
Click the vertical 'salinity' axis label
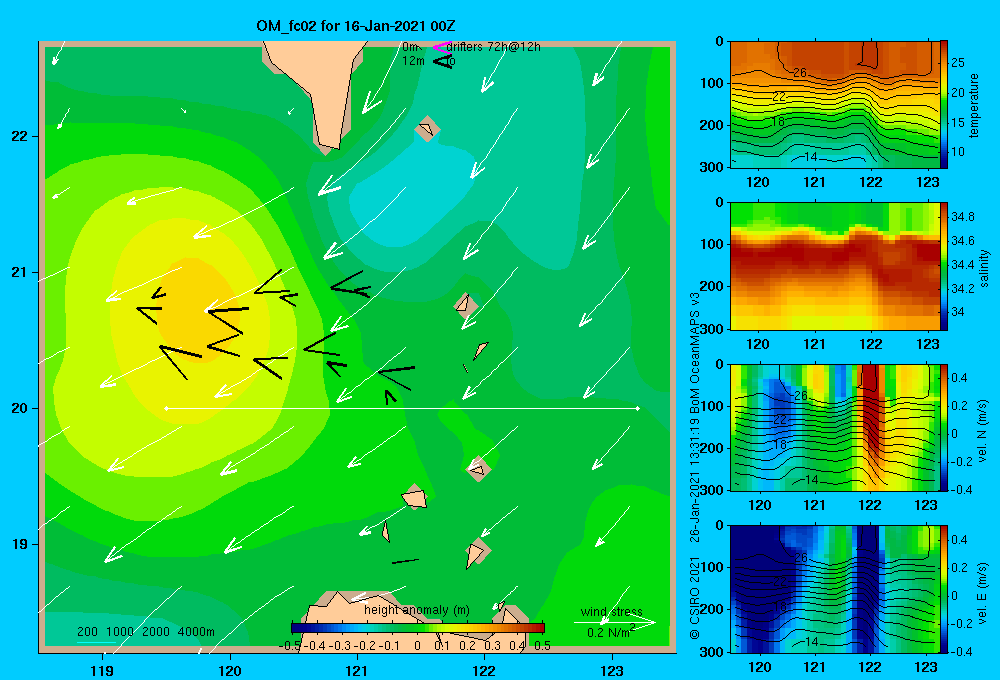984,268
